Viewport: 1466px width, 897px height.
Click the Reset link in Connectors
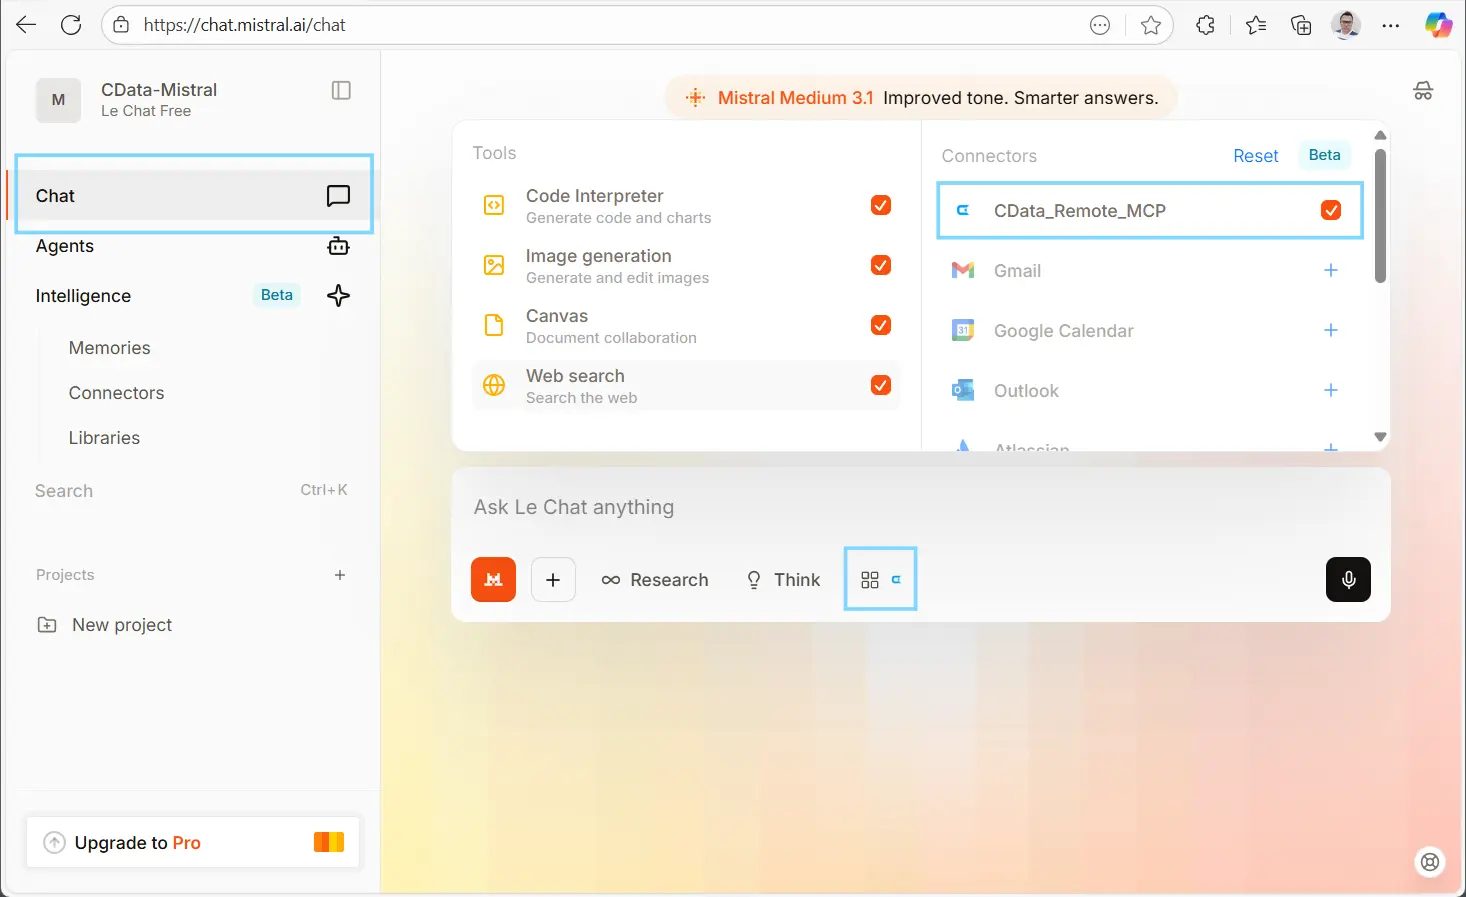click(1255, 156)
